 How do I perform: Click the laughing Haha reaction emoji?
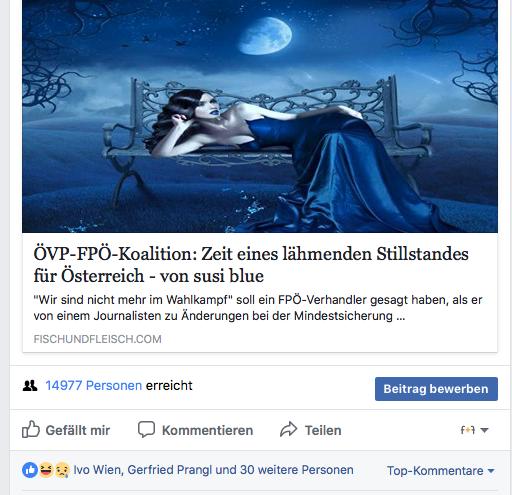46,470
